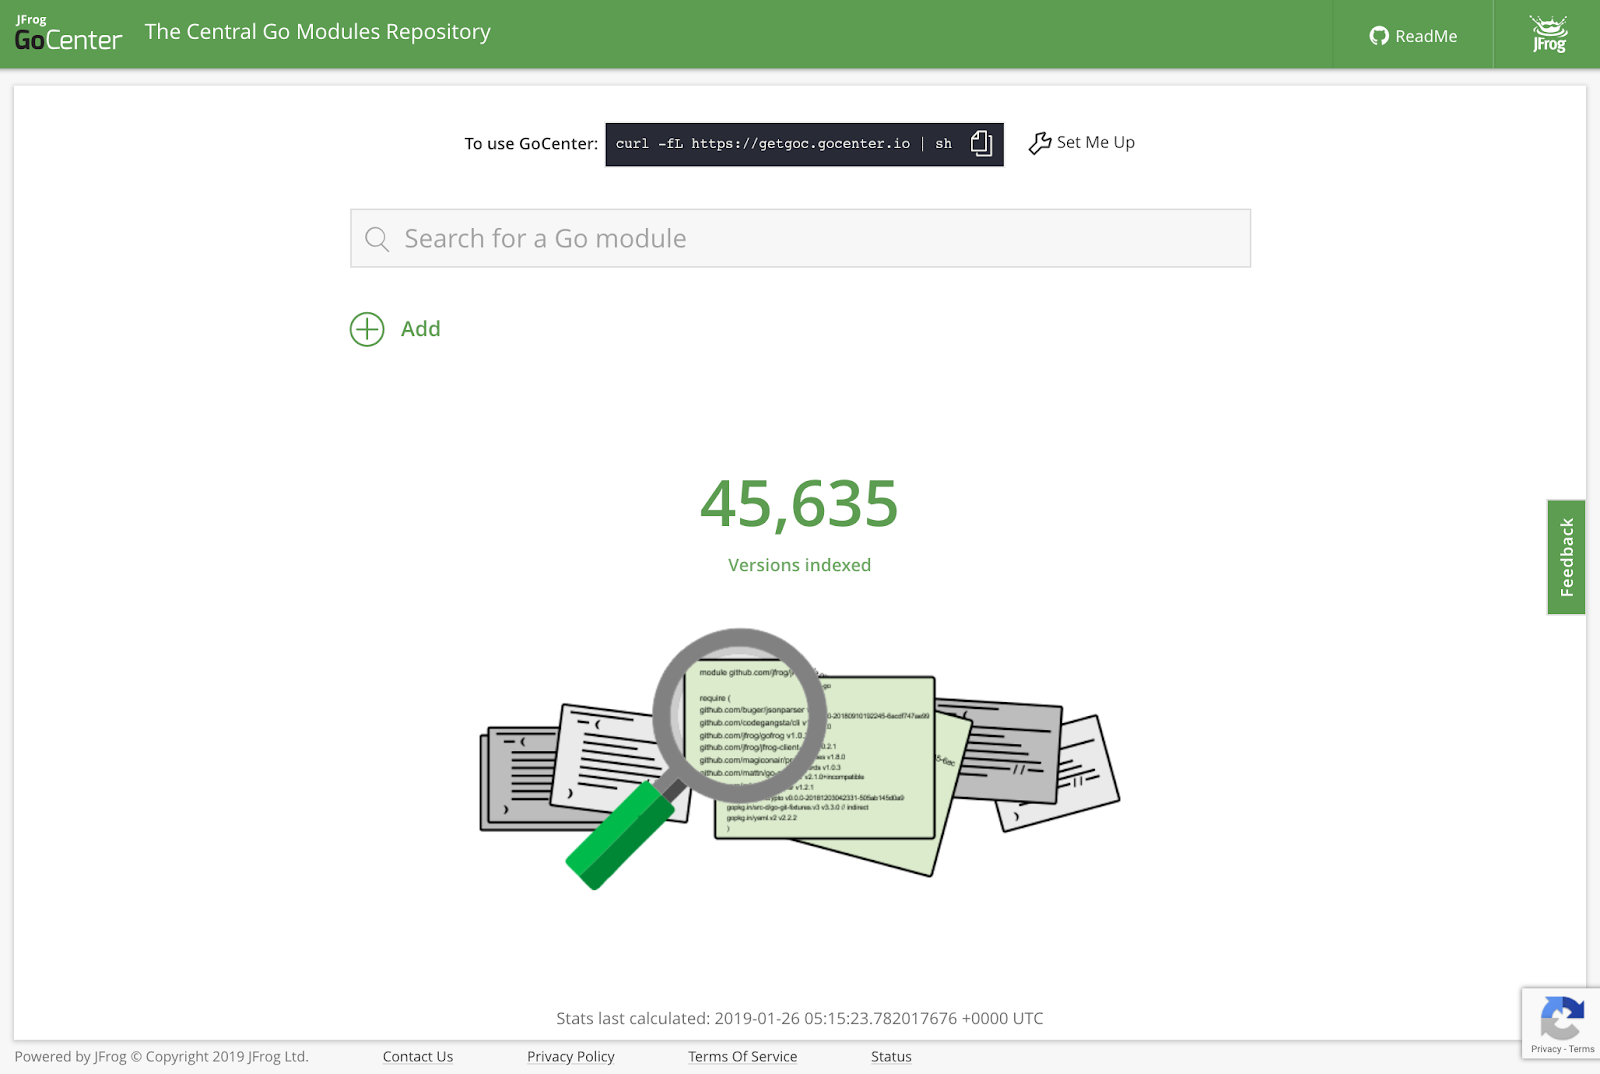Open the Feedback side tab
The height and width of the screenshot is (1074, 1600).
click(x=1566, y=557)
